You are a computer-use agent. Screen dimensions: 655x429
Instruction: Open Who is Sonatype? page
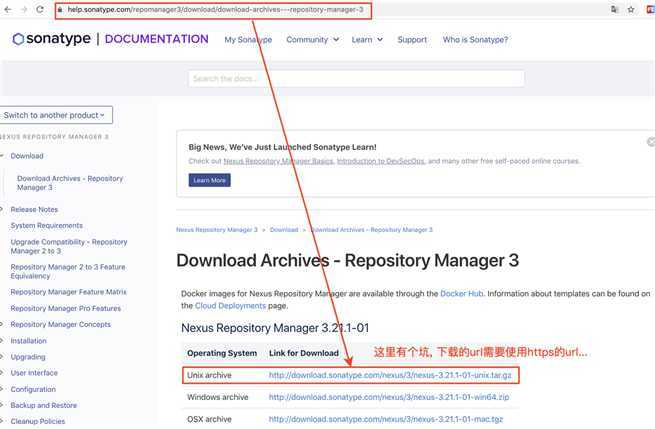tap(475, 40)
